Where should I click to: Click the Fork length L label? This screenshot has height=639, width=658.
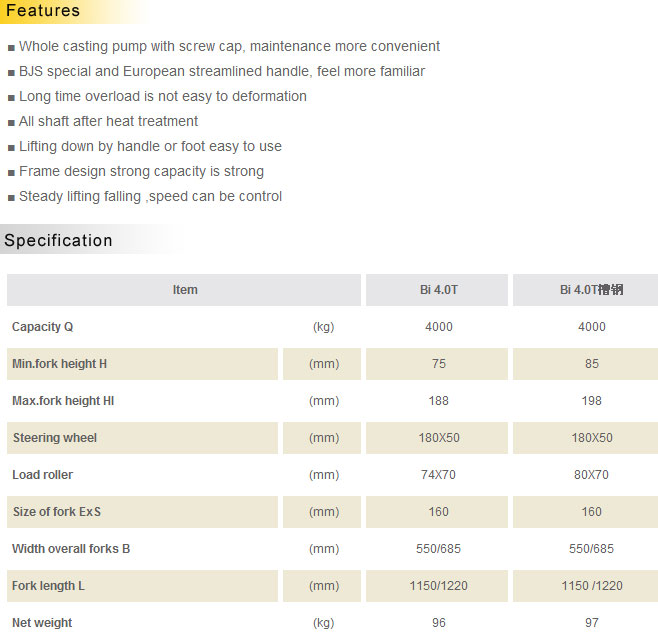click(49, 586)
